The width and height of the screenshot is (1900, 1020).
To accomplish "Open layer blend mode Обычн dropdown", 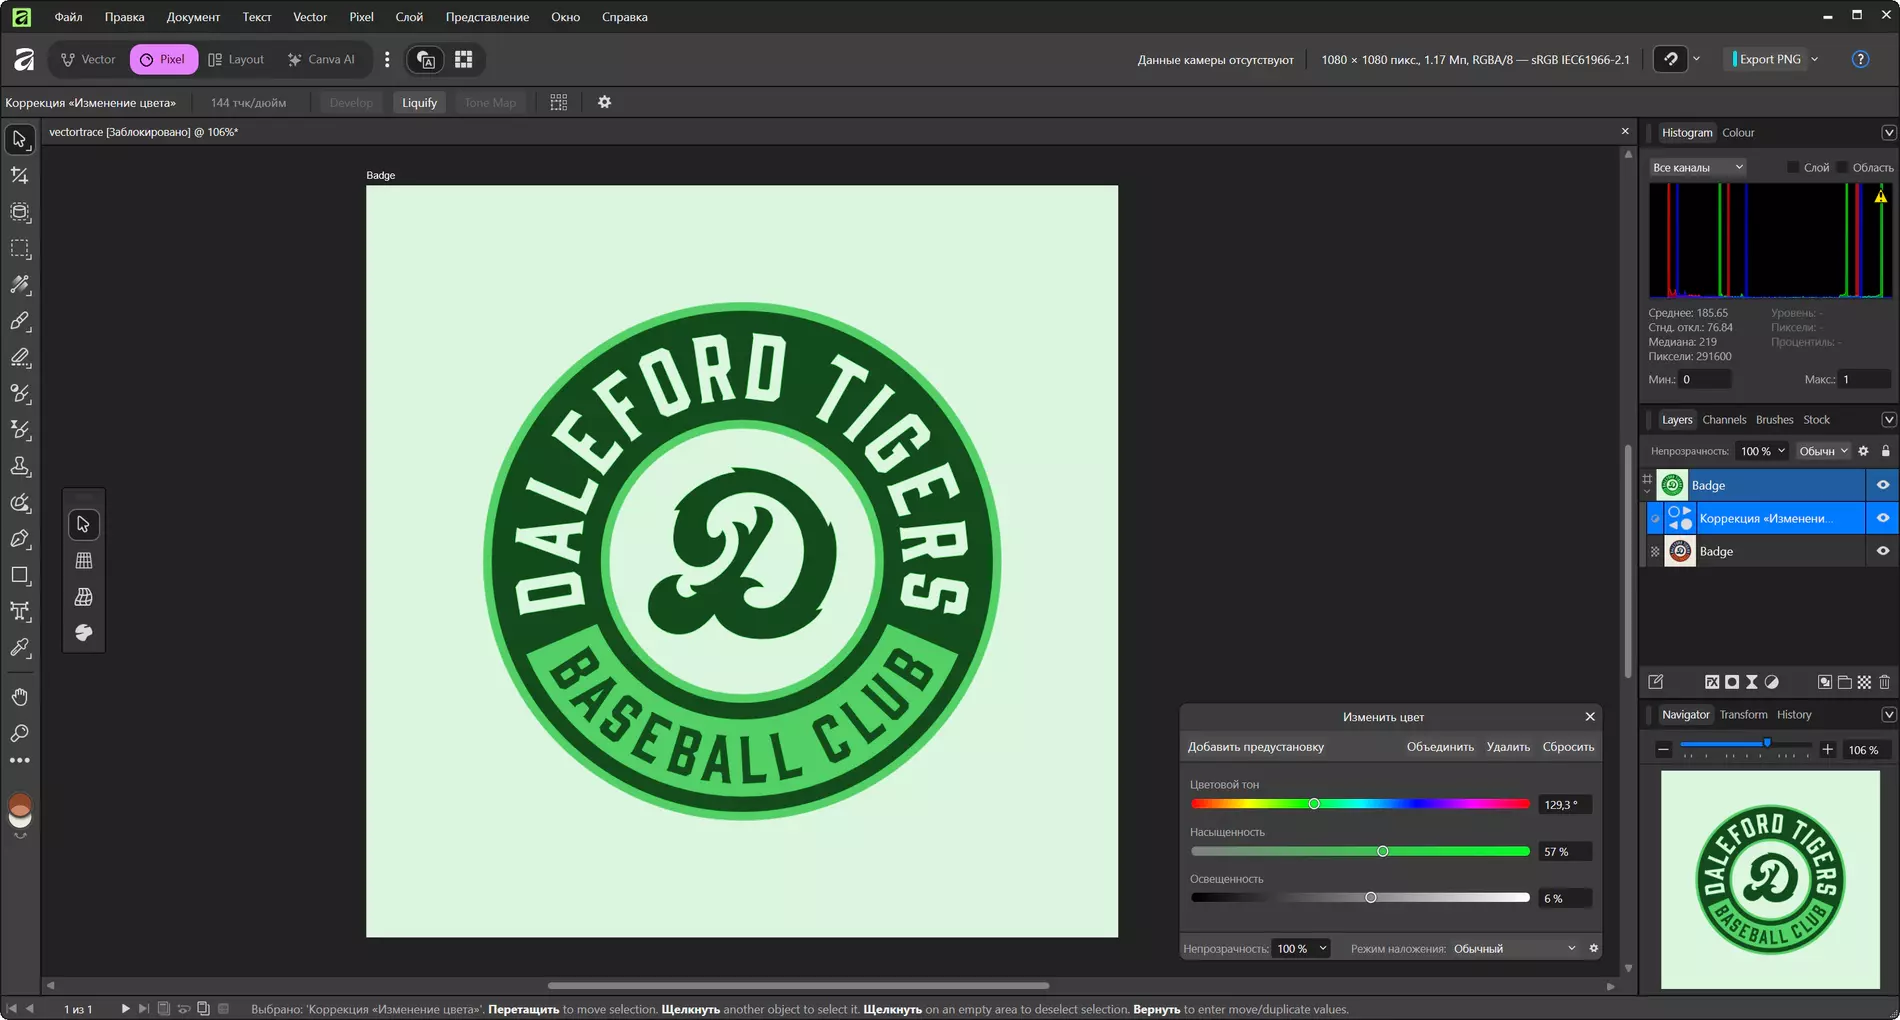I will pyautogui.click(x=1823, y=451).
